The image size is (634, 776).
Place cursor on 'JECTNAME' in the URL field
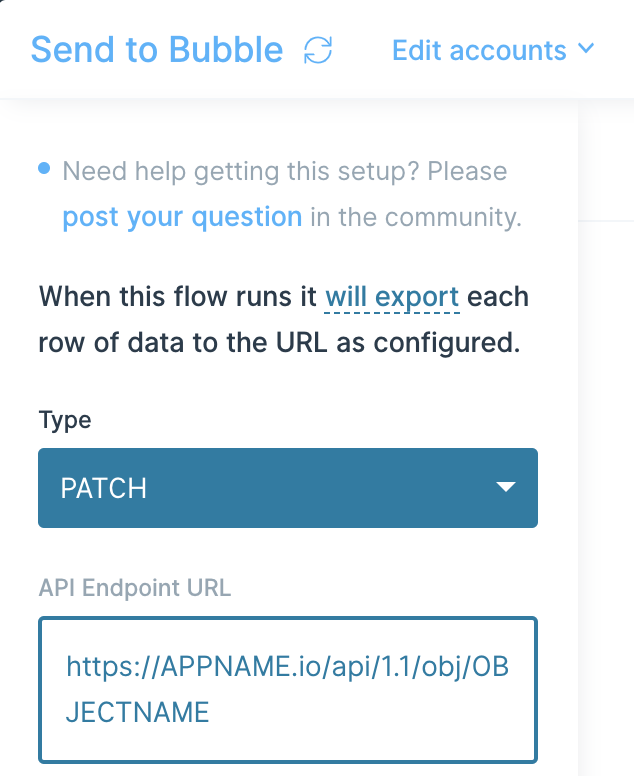pyautogui.click(x=138, y=712)
